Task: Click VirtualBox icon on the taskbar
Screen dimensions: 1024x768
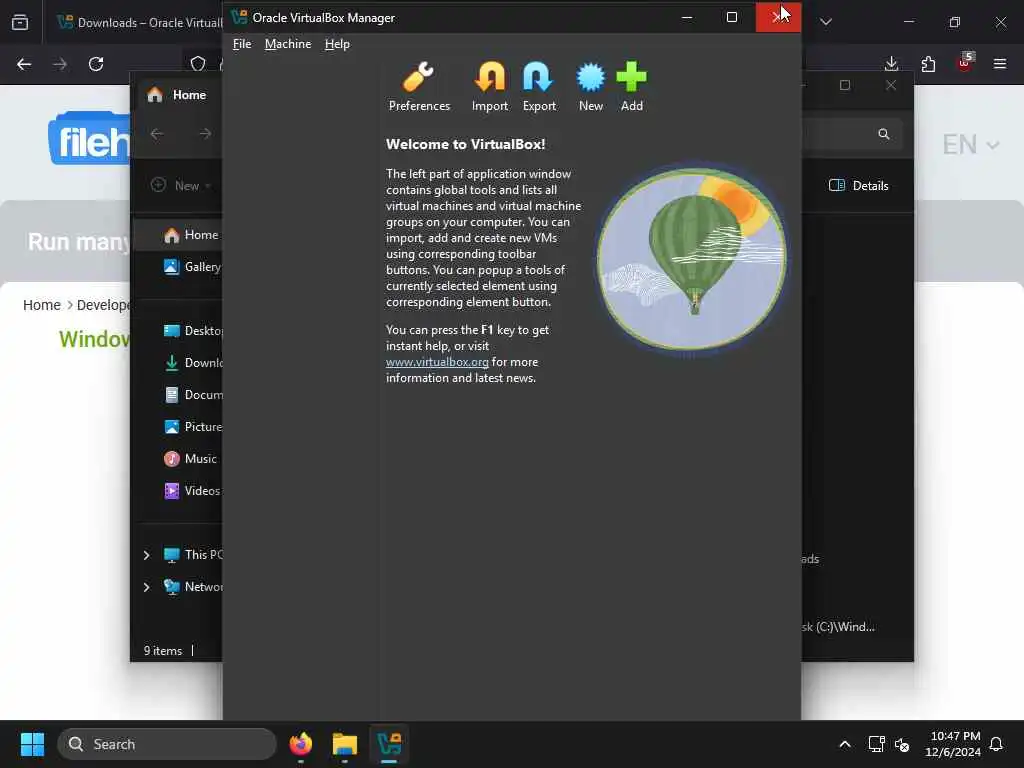Action: [389, 744]
